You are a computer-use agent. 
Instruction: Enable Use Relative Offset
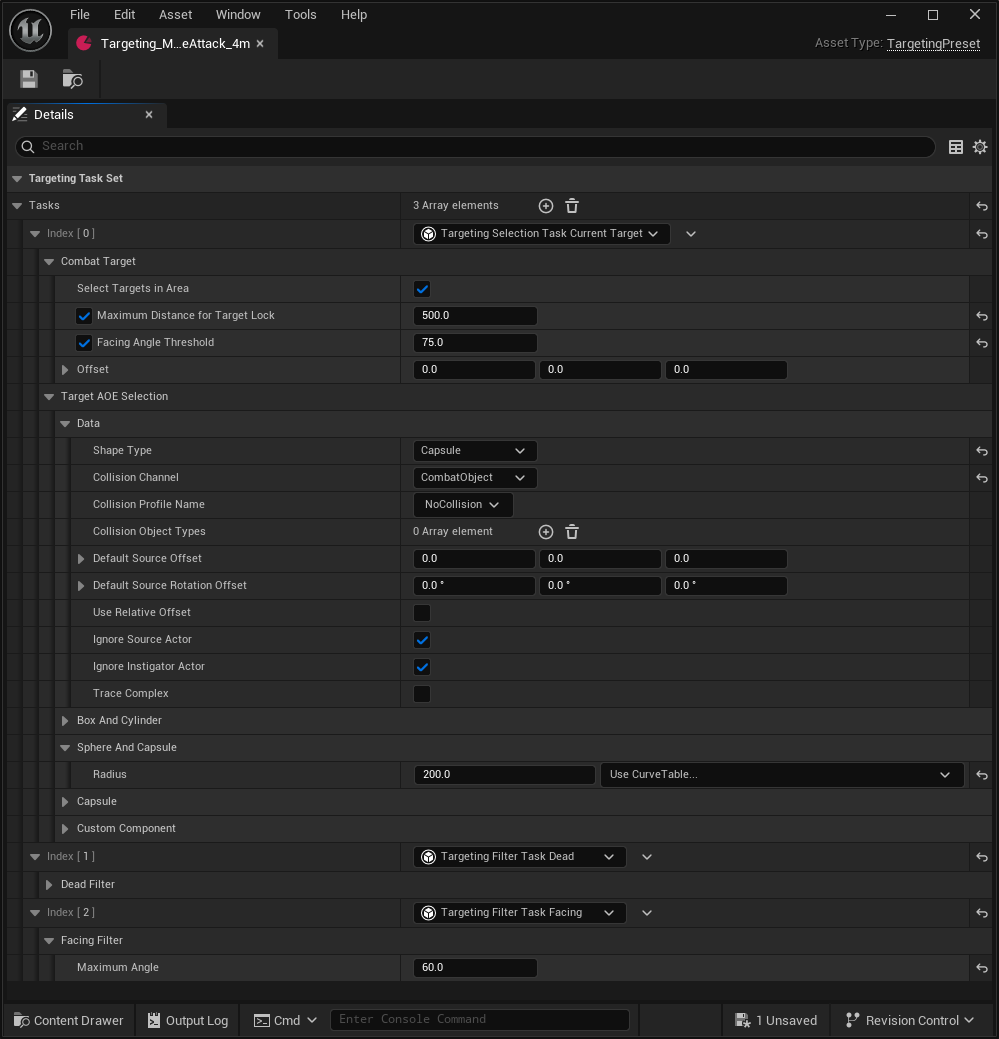[422, 613]
